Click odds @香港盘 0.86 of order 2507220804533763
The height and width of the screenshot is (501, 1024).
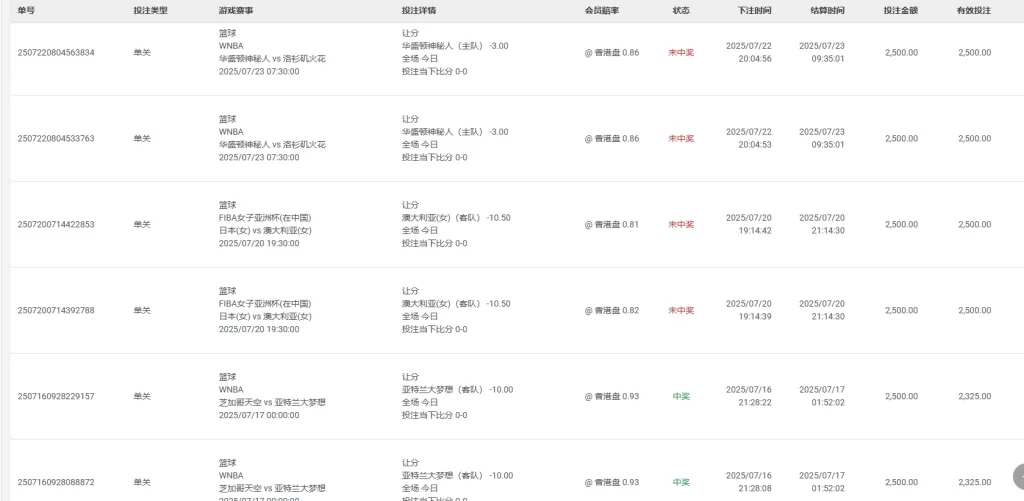[612, 138]
